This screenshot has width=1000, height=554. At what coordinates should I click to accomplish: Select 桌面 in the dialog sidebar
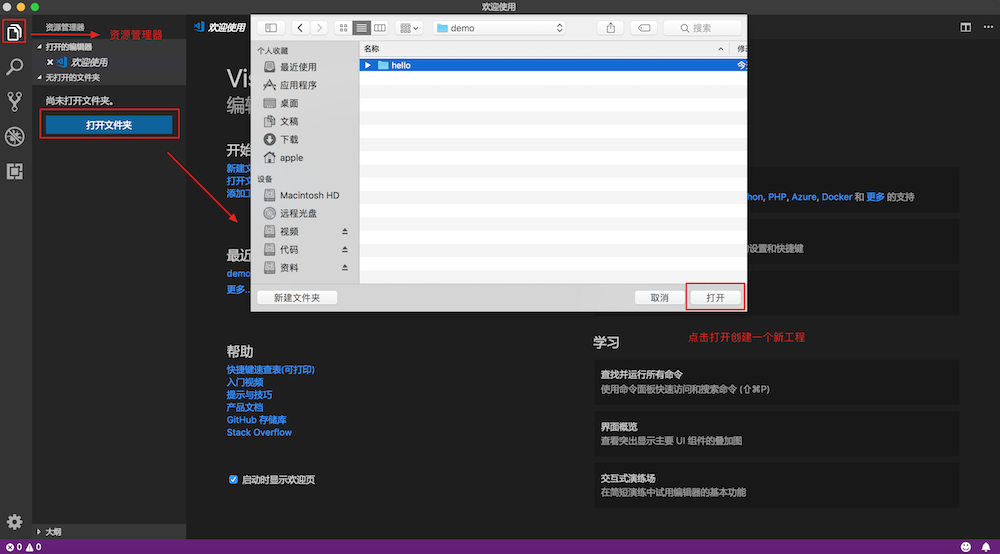pos(289,103)
